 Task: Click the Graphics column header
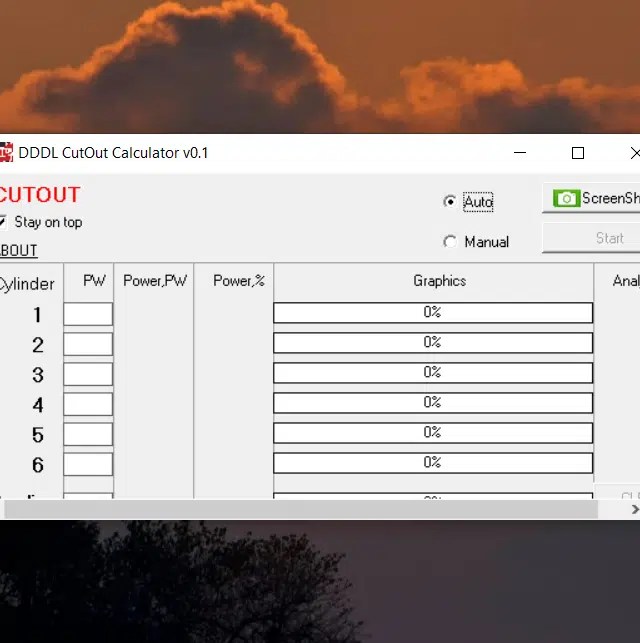coord(440,281)
